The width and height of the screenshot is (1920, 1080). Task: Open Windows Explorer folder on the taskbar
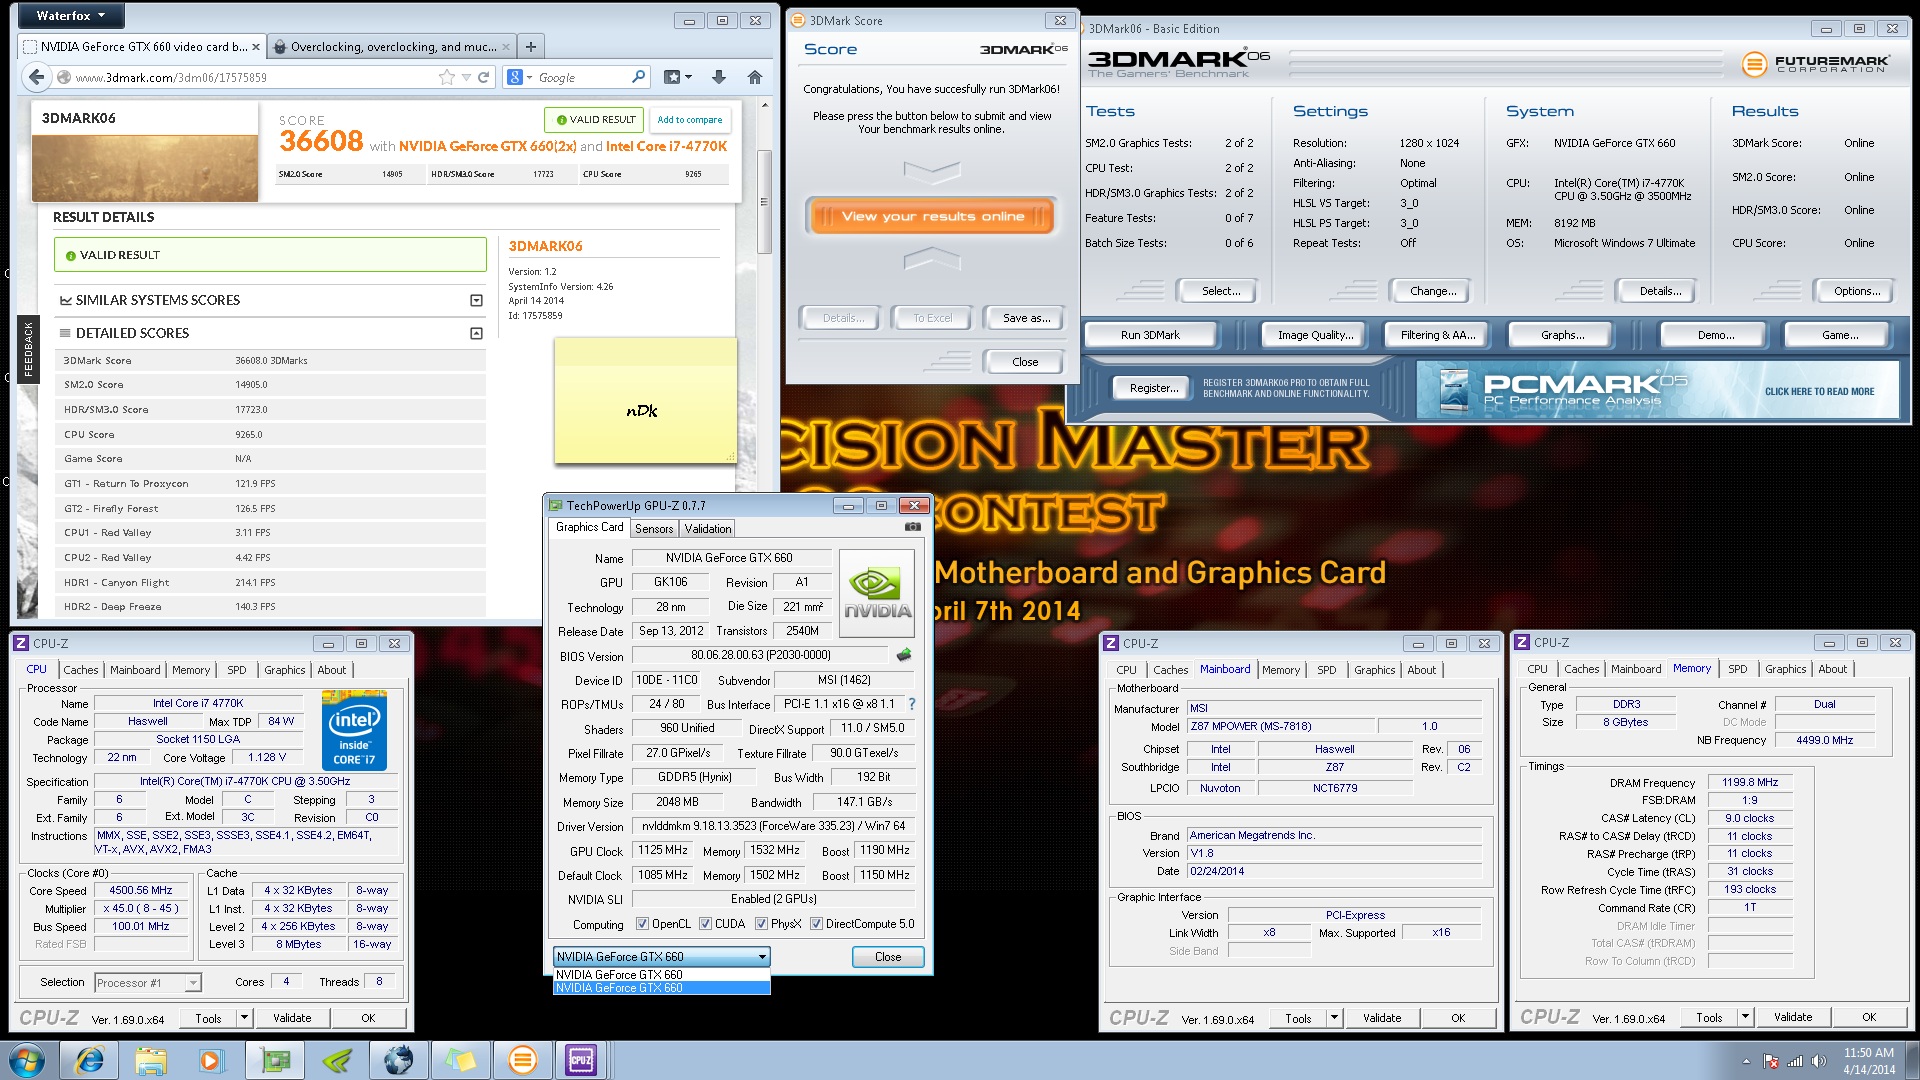[151, 1059]
